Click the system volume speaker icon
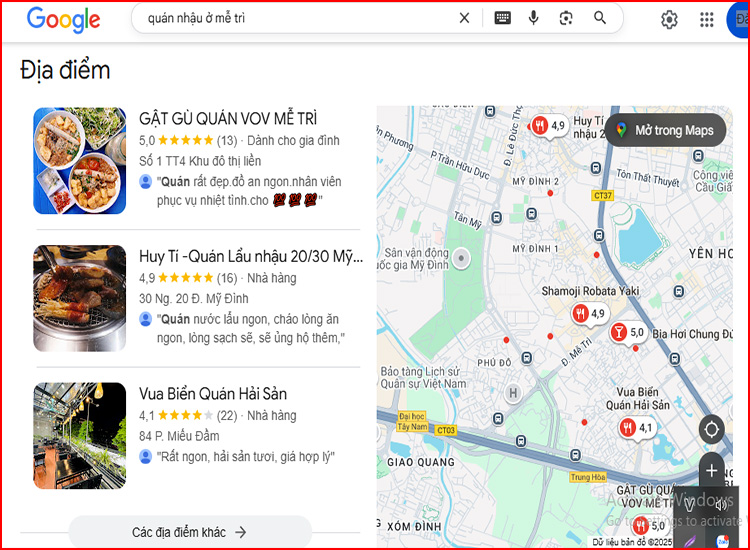Image resolution: width=750 pixels, height=550 pixels. (x=722, y=504)
